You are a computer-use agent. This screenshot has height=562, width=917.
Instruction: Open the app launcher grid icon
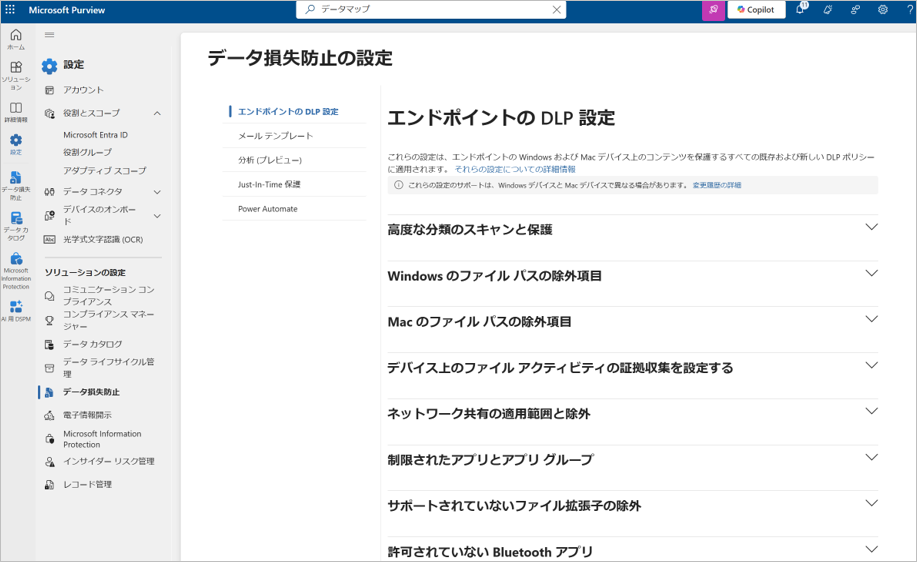[x=10, y=9]
